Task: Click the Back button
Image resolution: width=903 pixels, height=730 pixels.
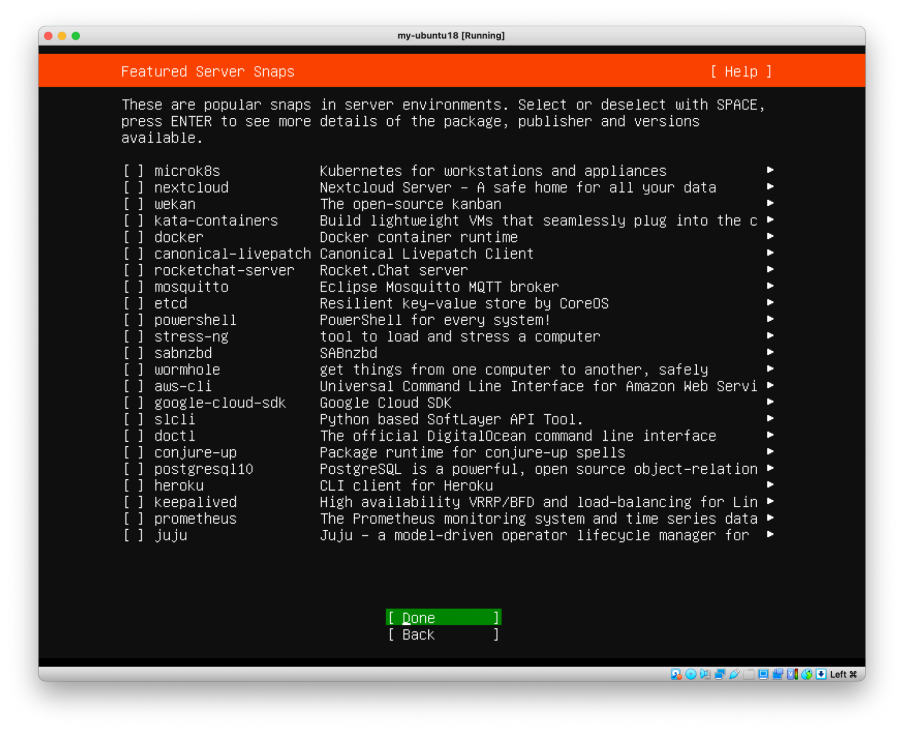Action: point(443,634)
